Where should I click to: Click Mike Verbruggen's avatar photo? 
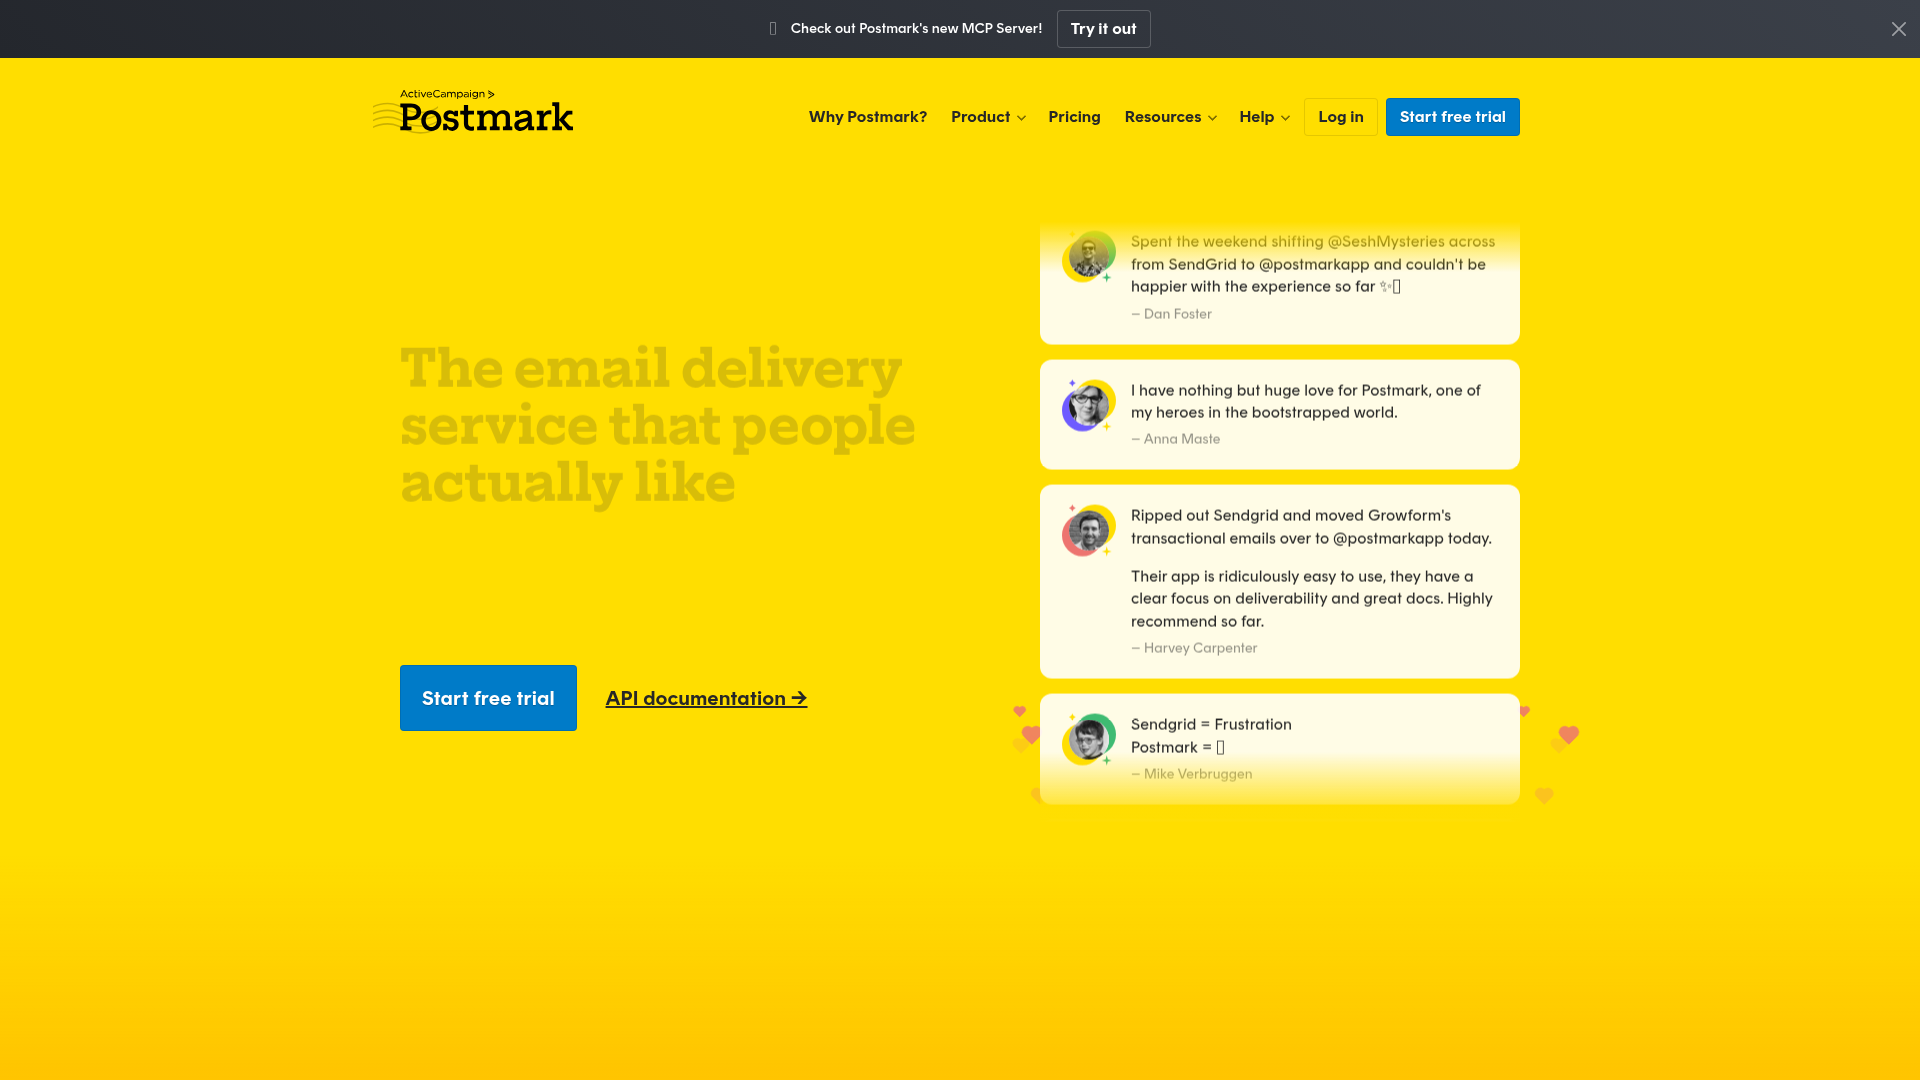pyautogui.click(x=1089, y=739)
